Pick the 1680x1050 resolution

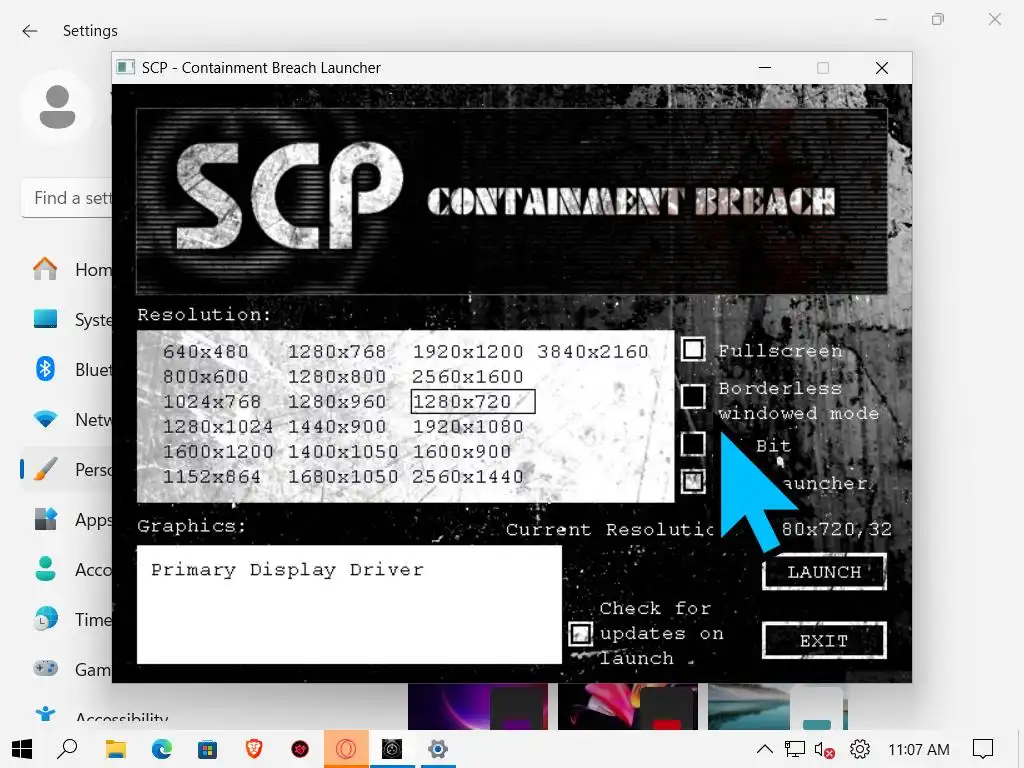click(x=343, y=477)
